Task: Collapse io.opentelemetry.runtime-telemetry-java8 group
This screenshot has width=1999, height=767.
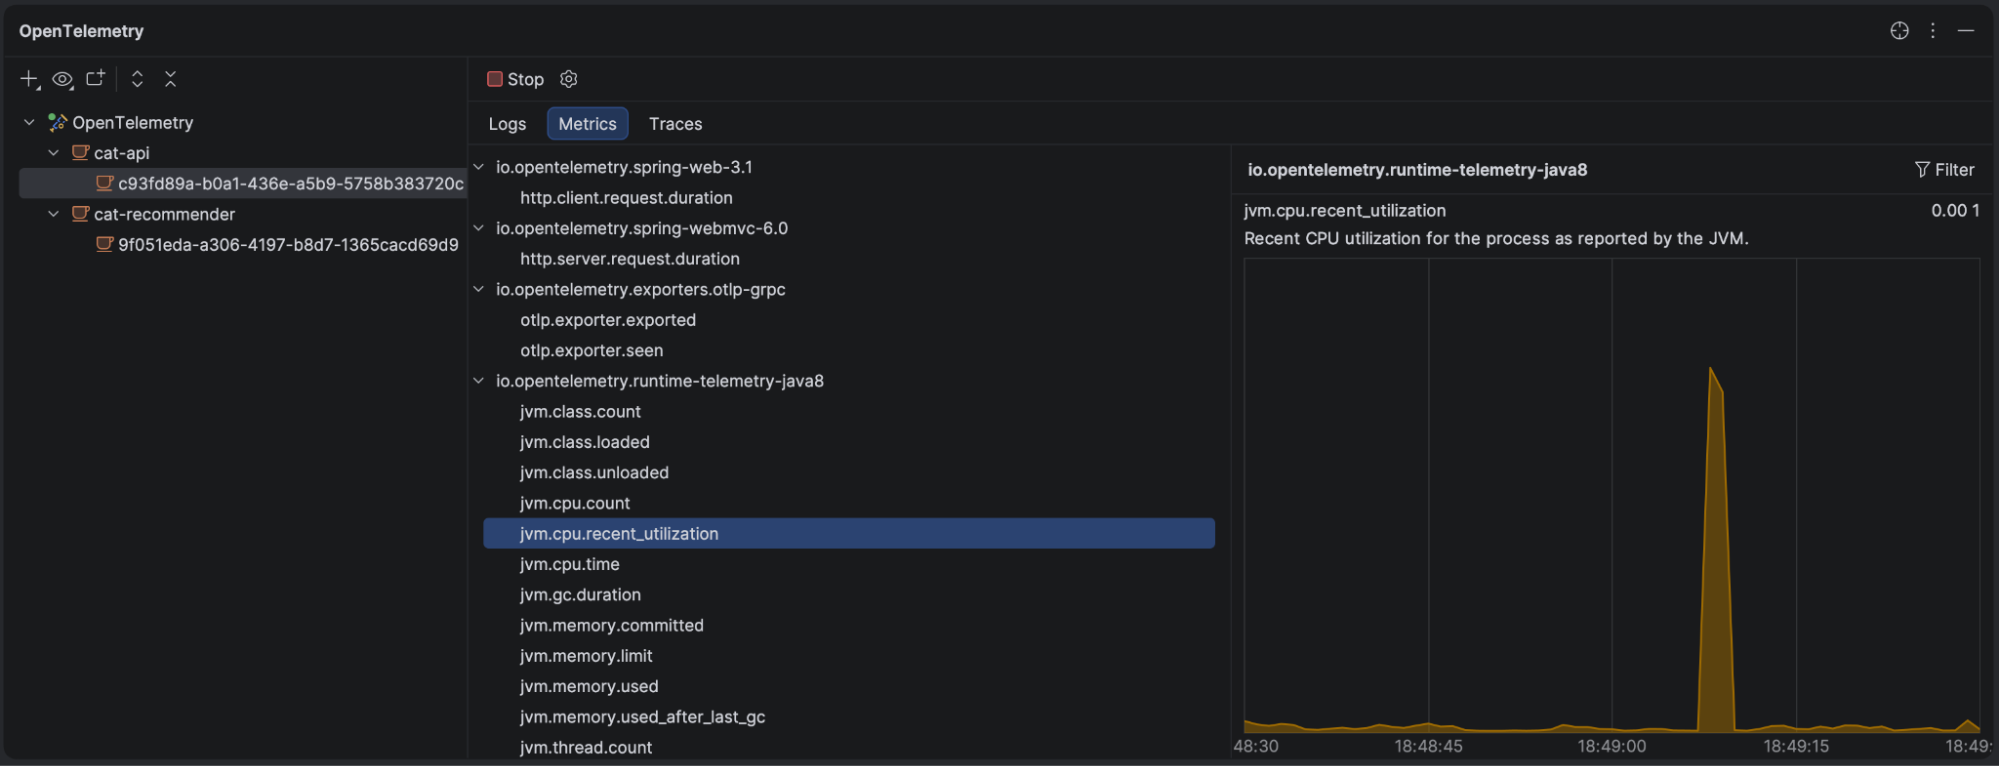Action: [479, 381]
